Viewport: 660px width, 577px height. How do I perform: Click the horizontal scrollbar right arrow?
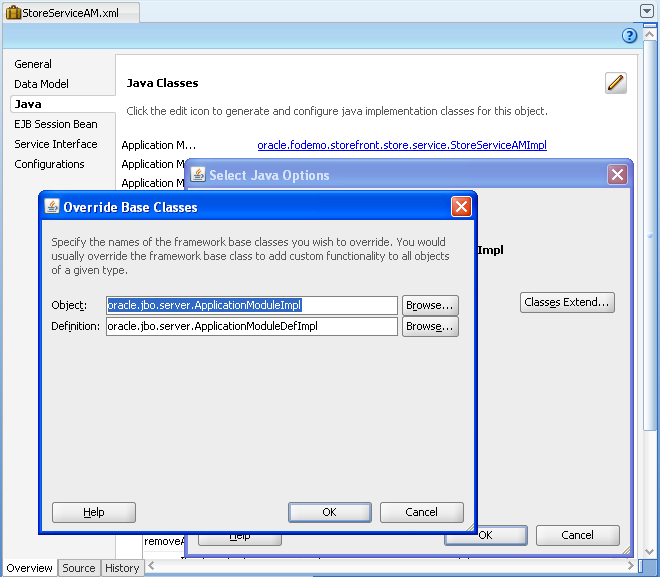(x=630, y=566)
